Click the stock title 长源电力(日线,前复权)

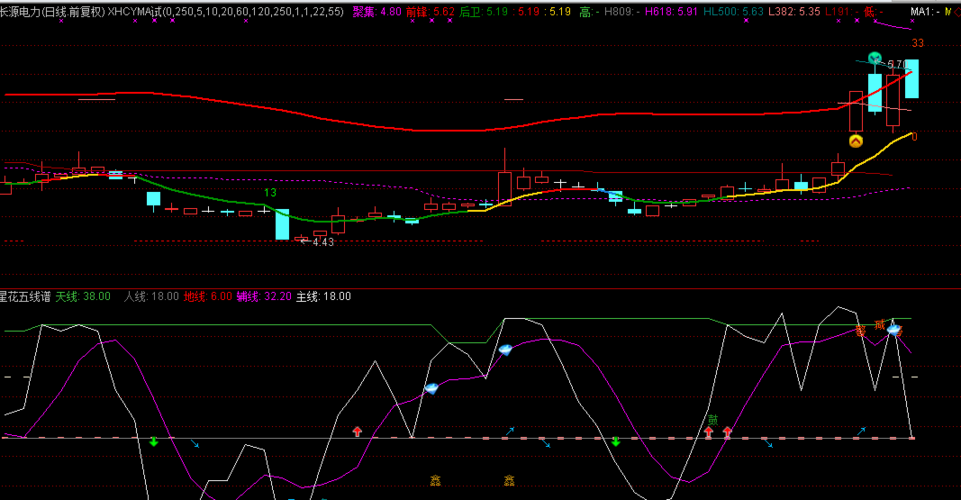(52, 12)
